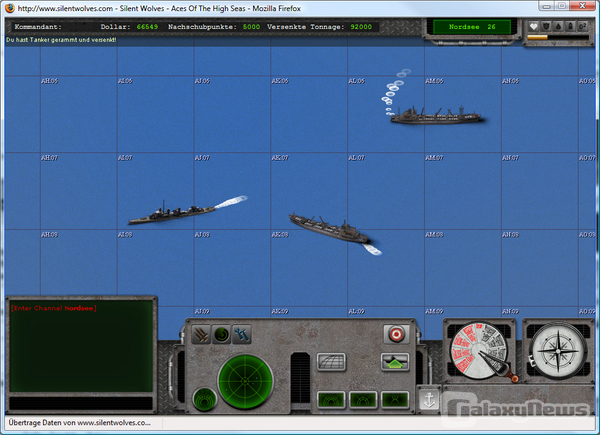Click the wrench repair icon button
This screenshot has height=435, width=600.
[x=241, y=334]
